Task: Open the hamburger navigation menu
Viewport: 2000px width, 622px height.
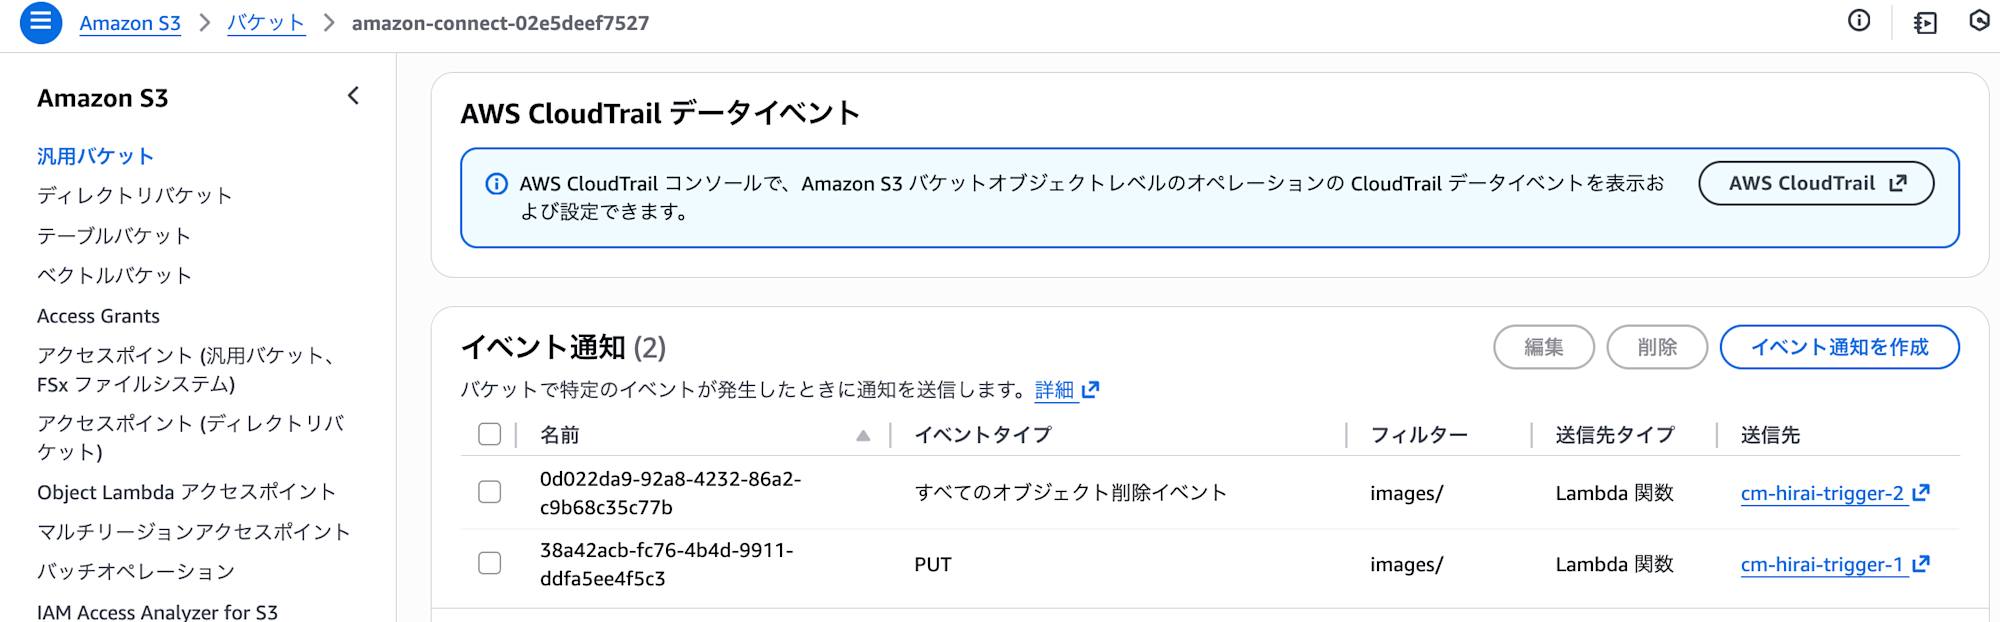Action: click(x=40, y=21)
